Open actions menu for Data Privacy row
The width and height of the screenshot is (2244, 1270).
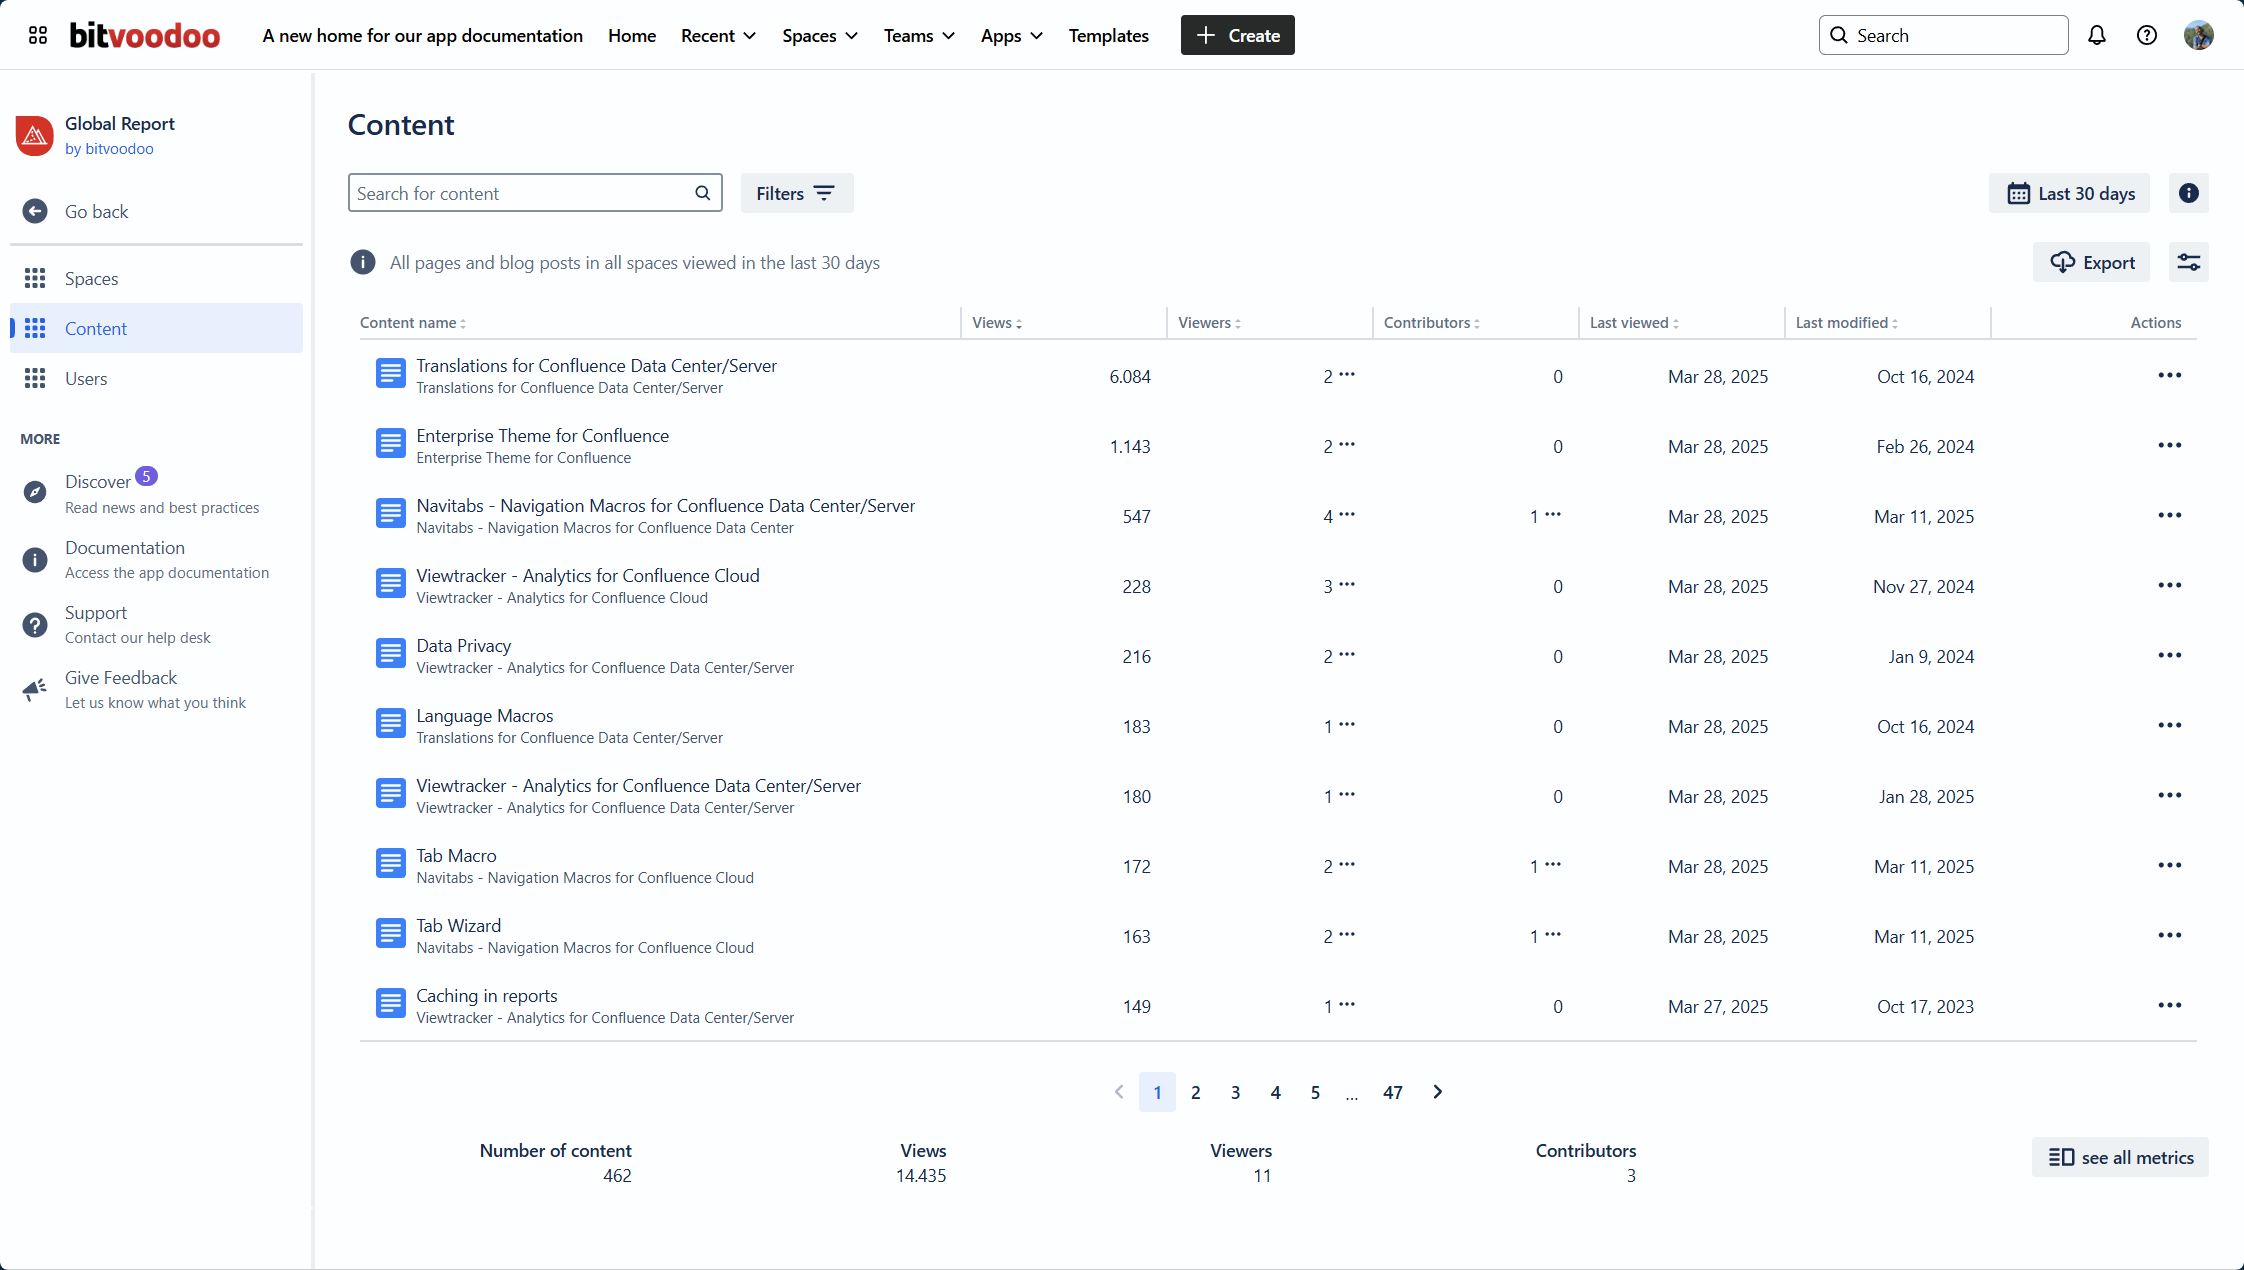(x=2169, y=656)
